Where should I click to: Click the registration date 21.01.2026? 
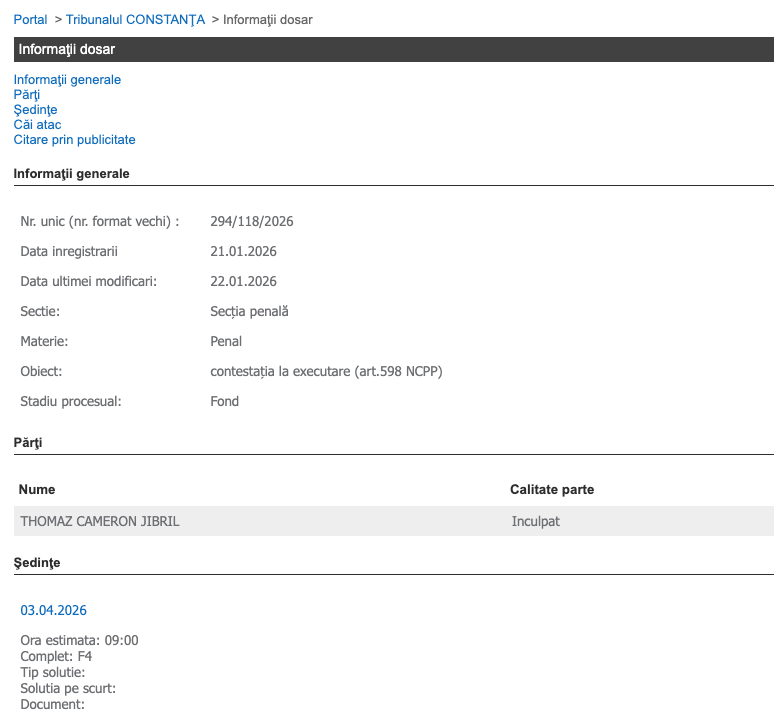point(243,252)
